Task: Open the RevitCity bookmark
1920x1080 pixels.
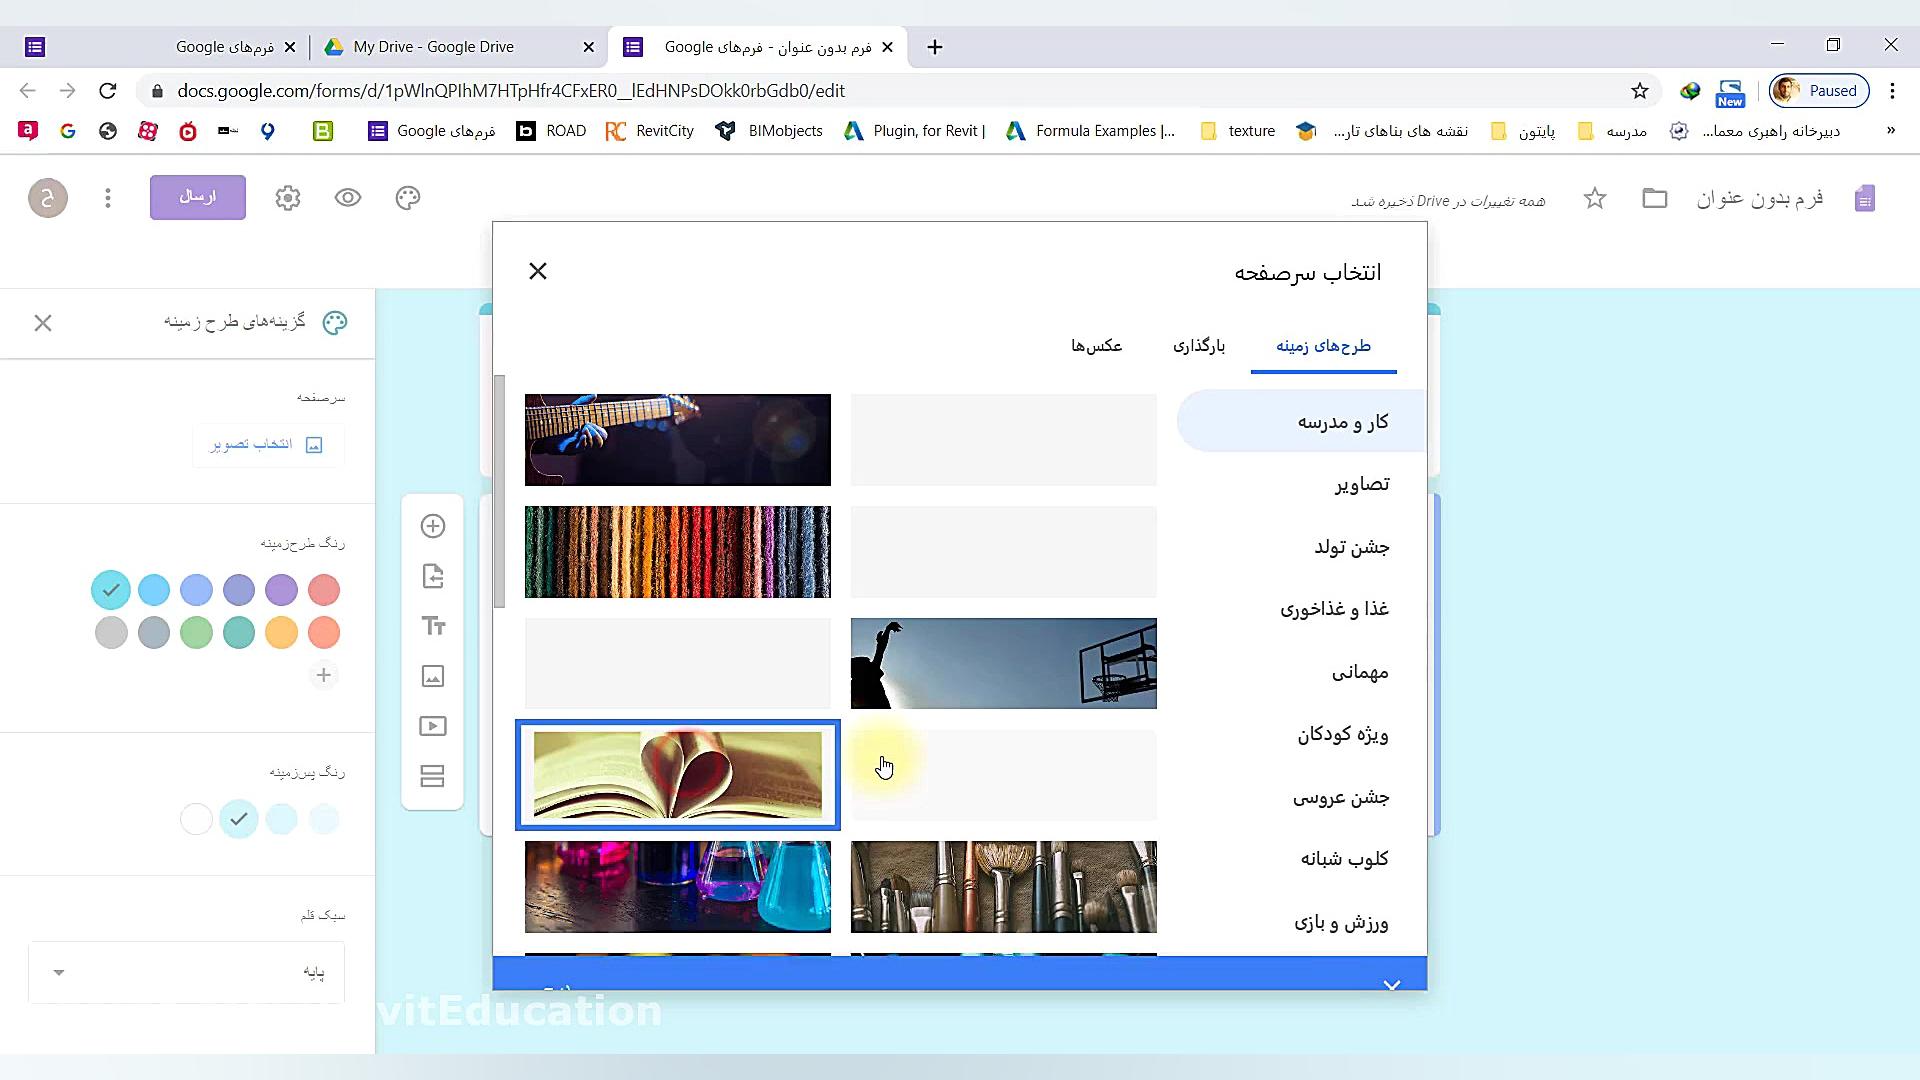Action: pyautogui.click(x=650, y=130)
